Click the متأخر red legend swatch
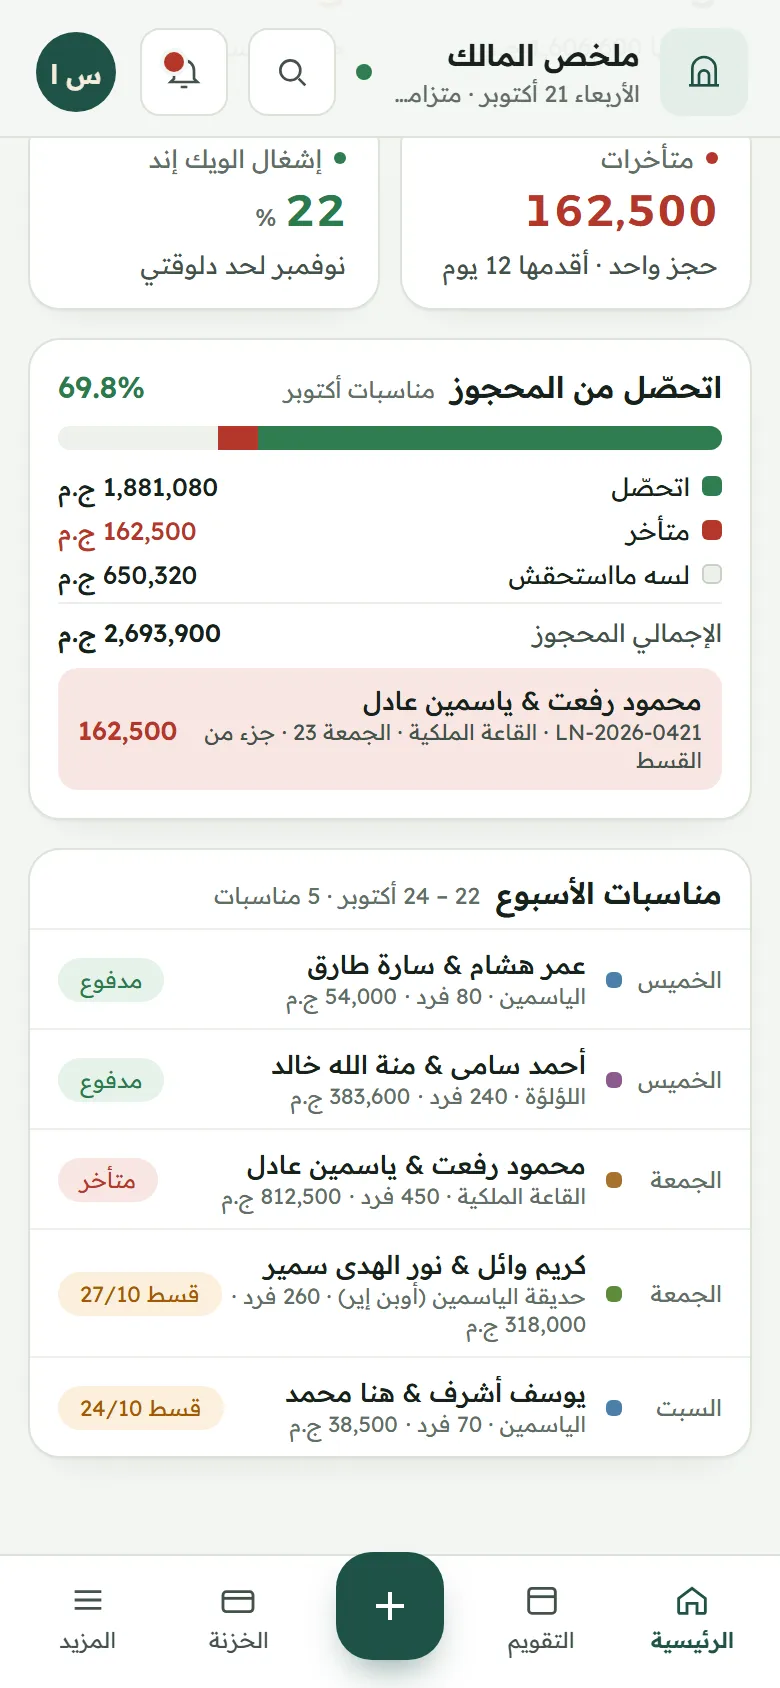 point(712,531)
